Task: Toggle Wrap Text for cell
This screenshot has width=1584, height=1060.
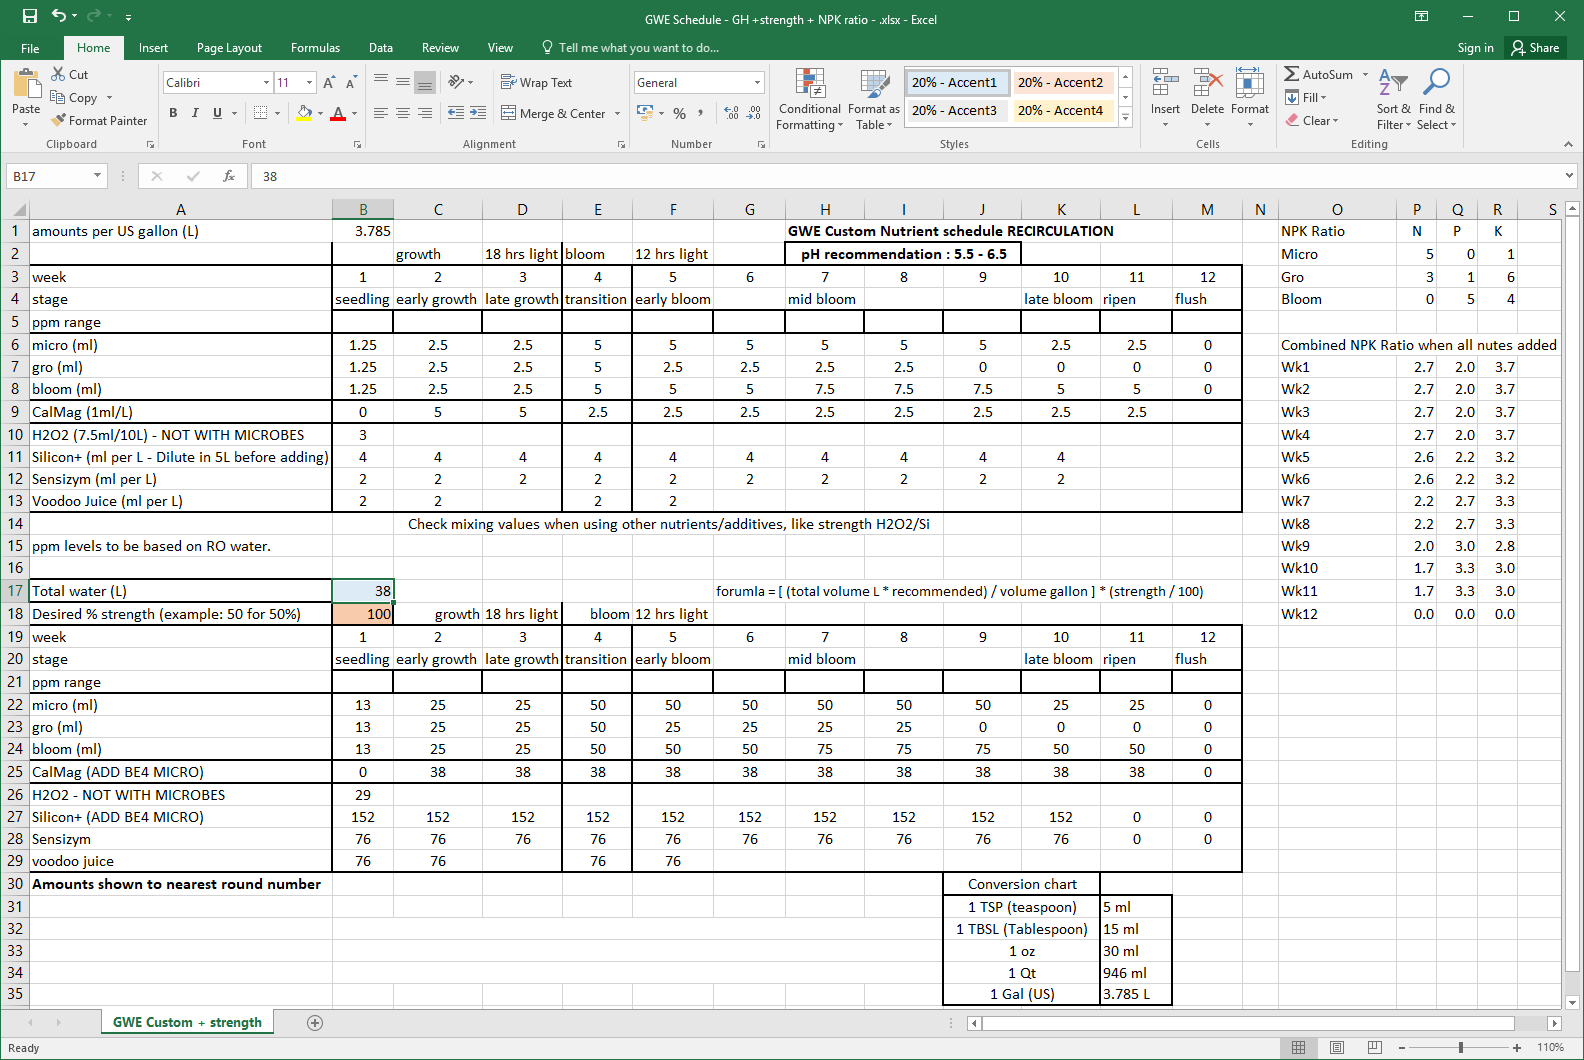Action: pyautogui.click(x=536, y=82)
